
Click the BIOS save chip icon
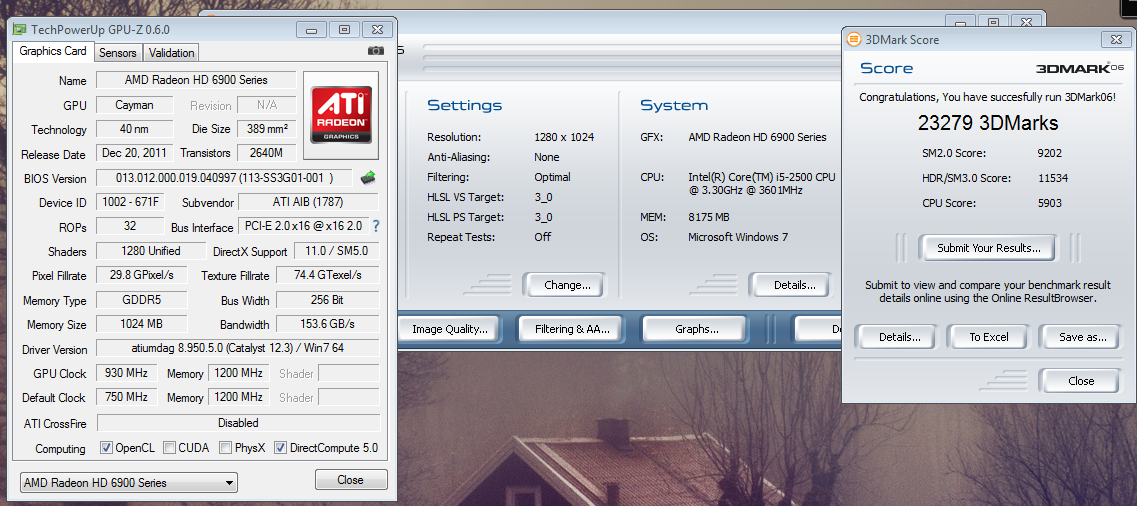[368, 178]
